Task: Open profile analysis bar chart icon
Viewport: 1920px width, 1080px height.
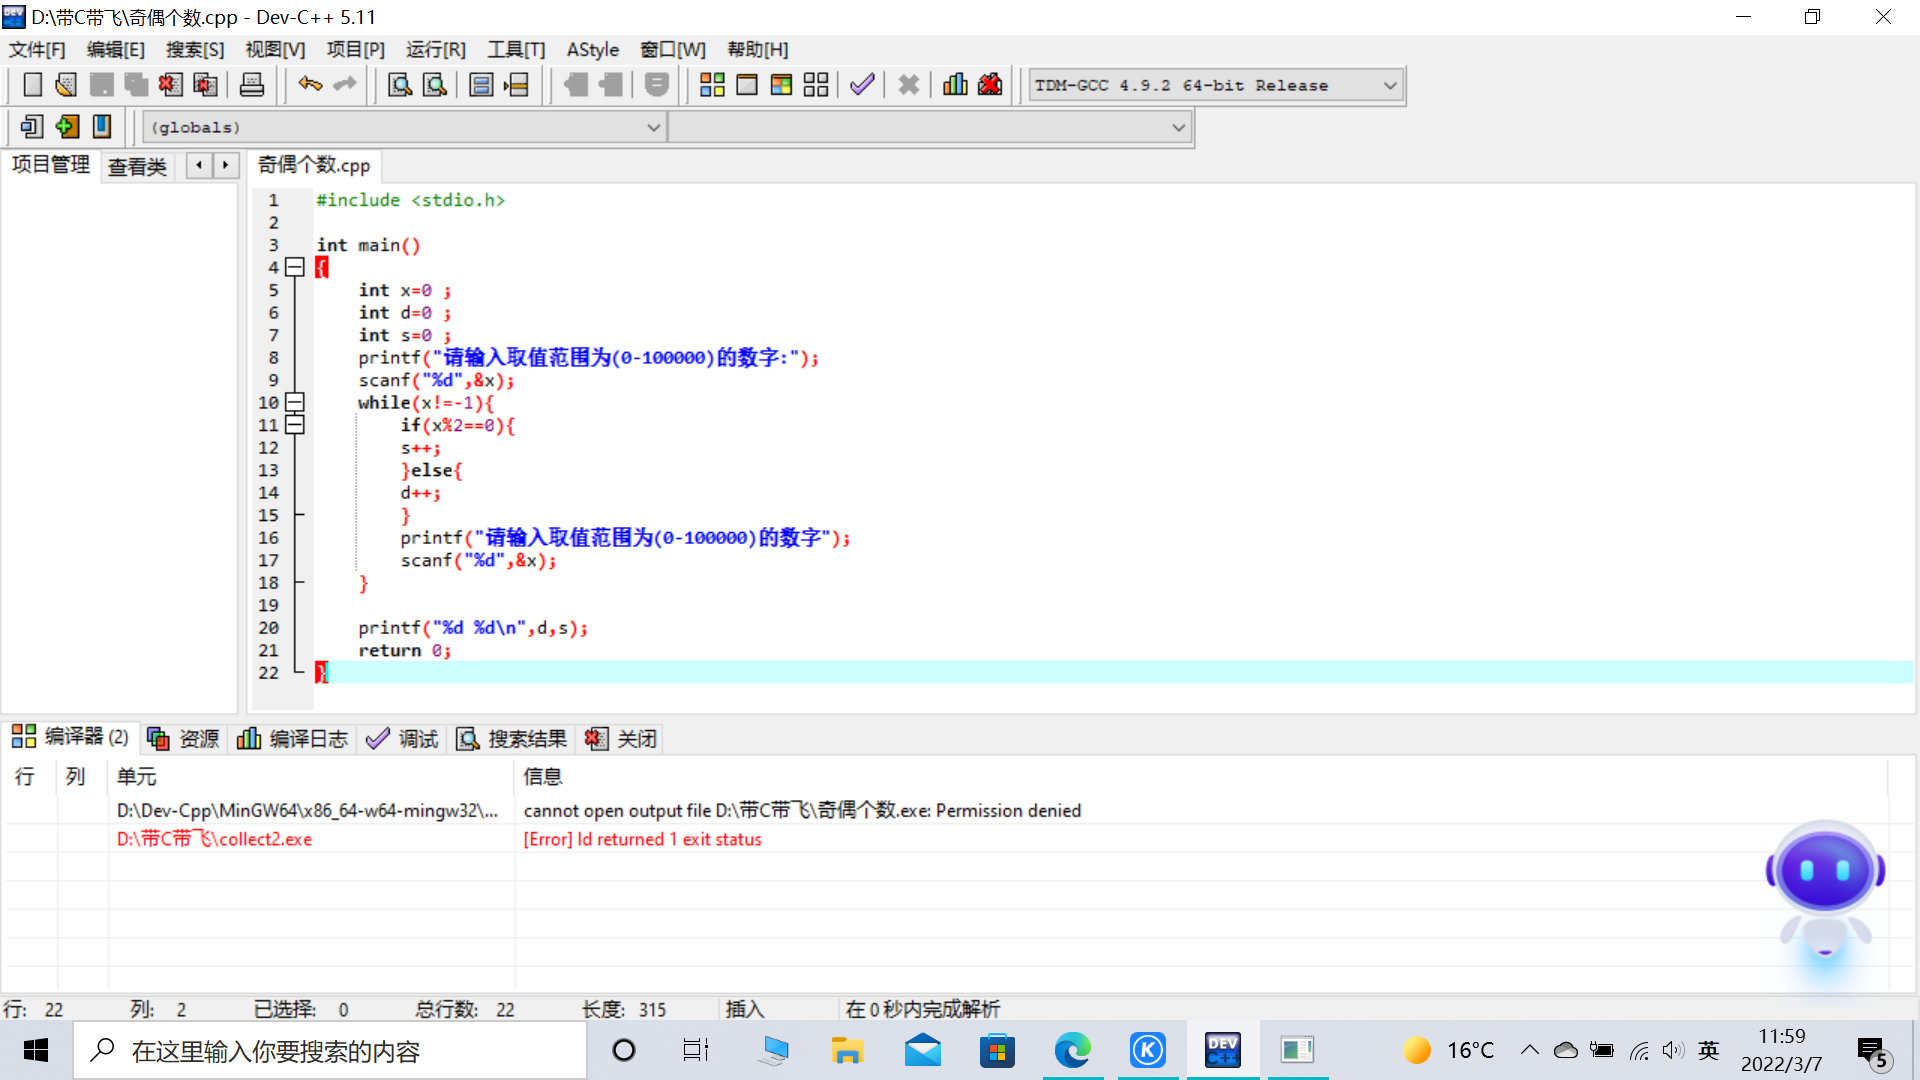Action: [x=955, y=85]
